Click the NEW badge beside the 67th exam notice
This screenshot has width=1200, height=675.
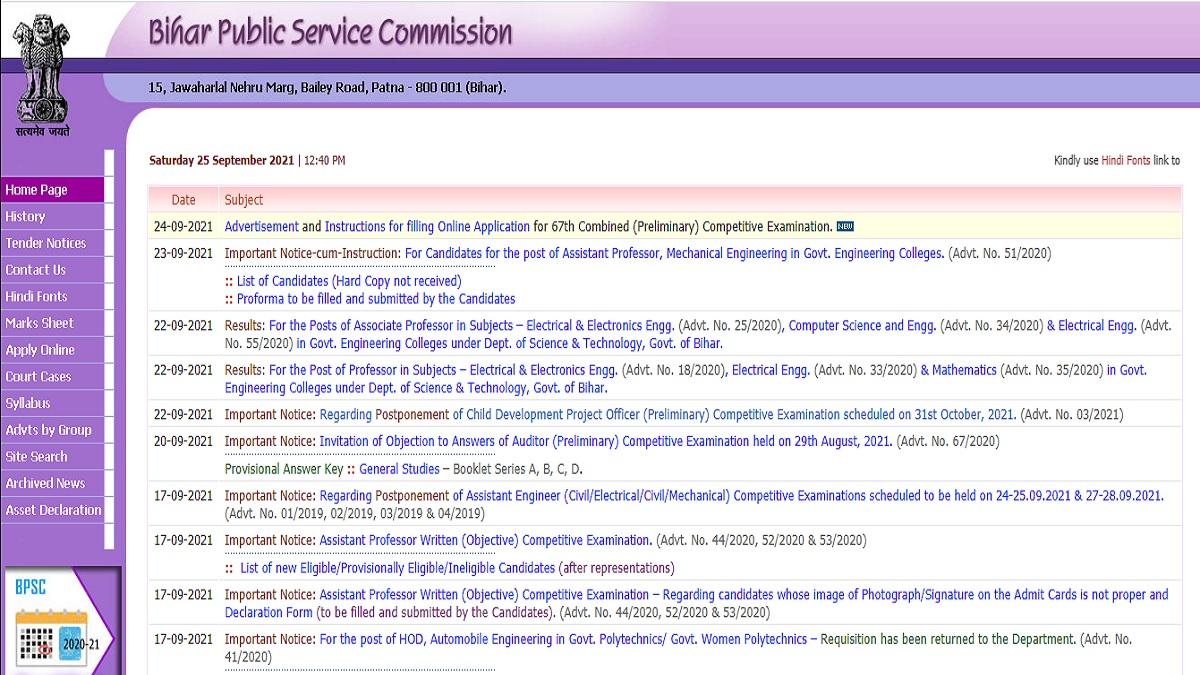click(x=843, y=227)
